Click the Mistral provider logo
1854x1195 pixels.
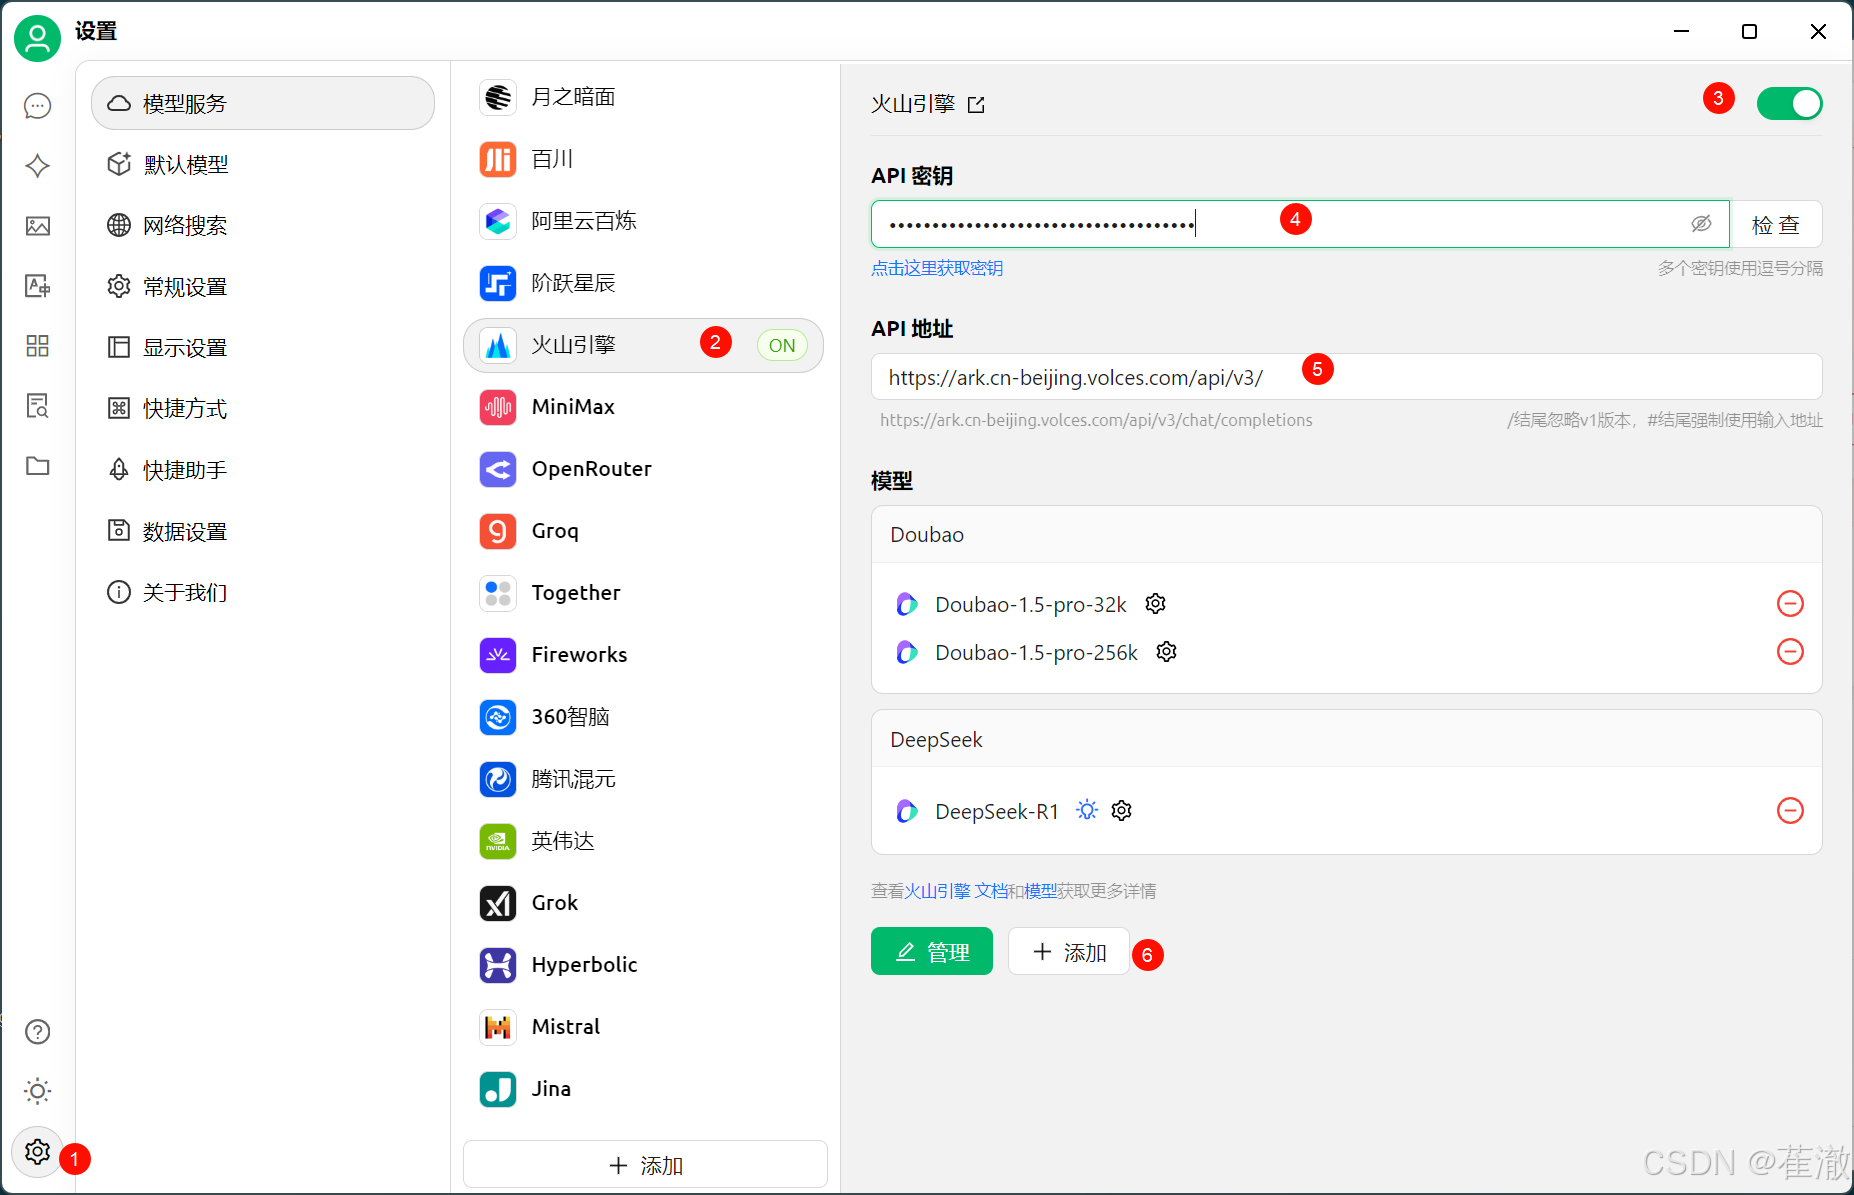point(498,1027)
